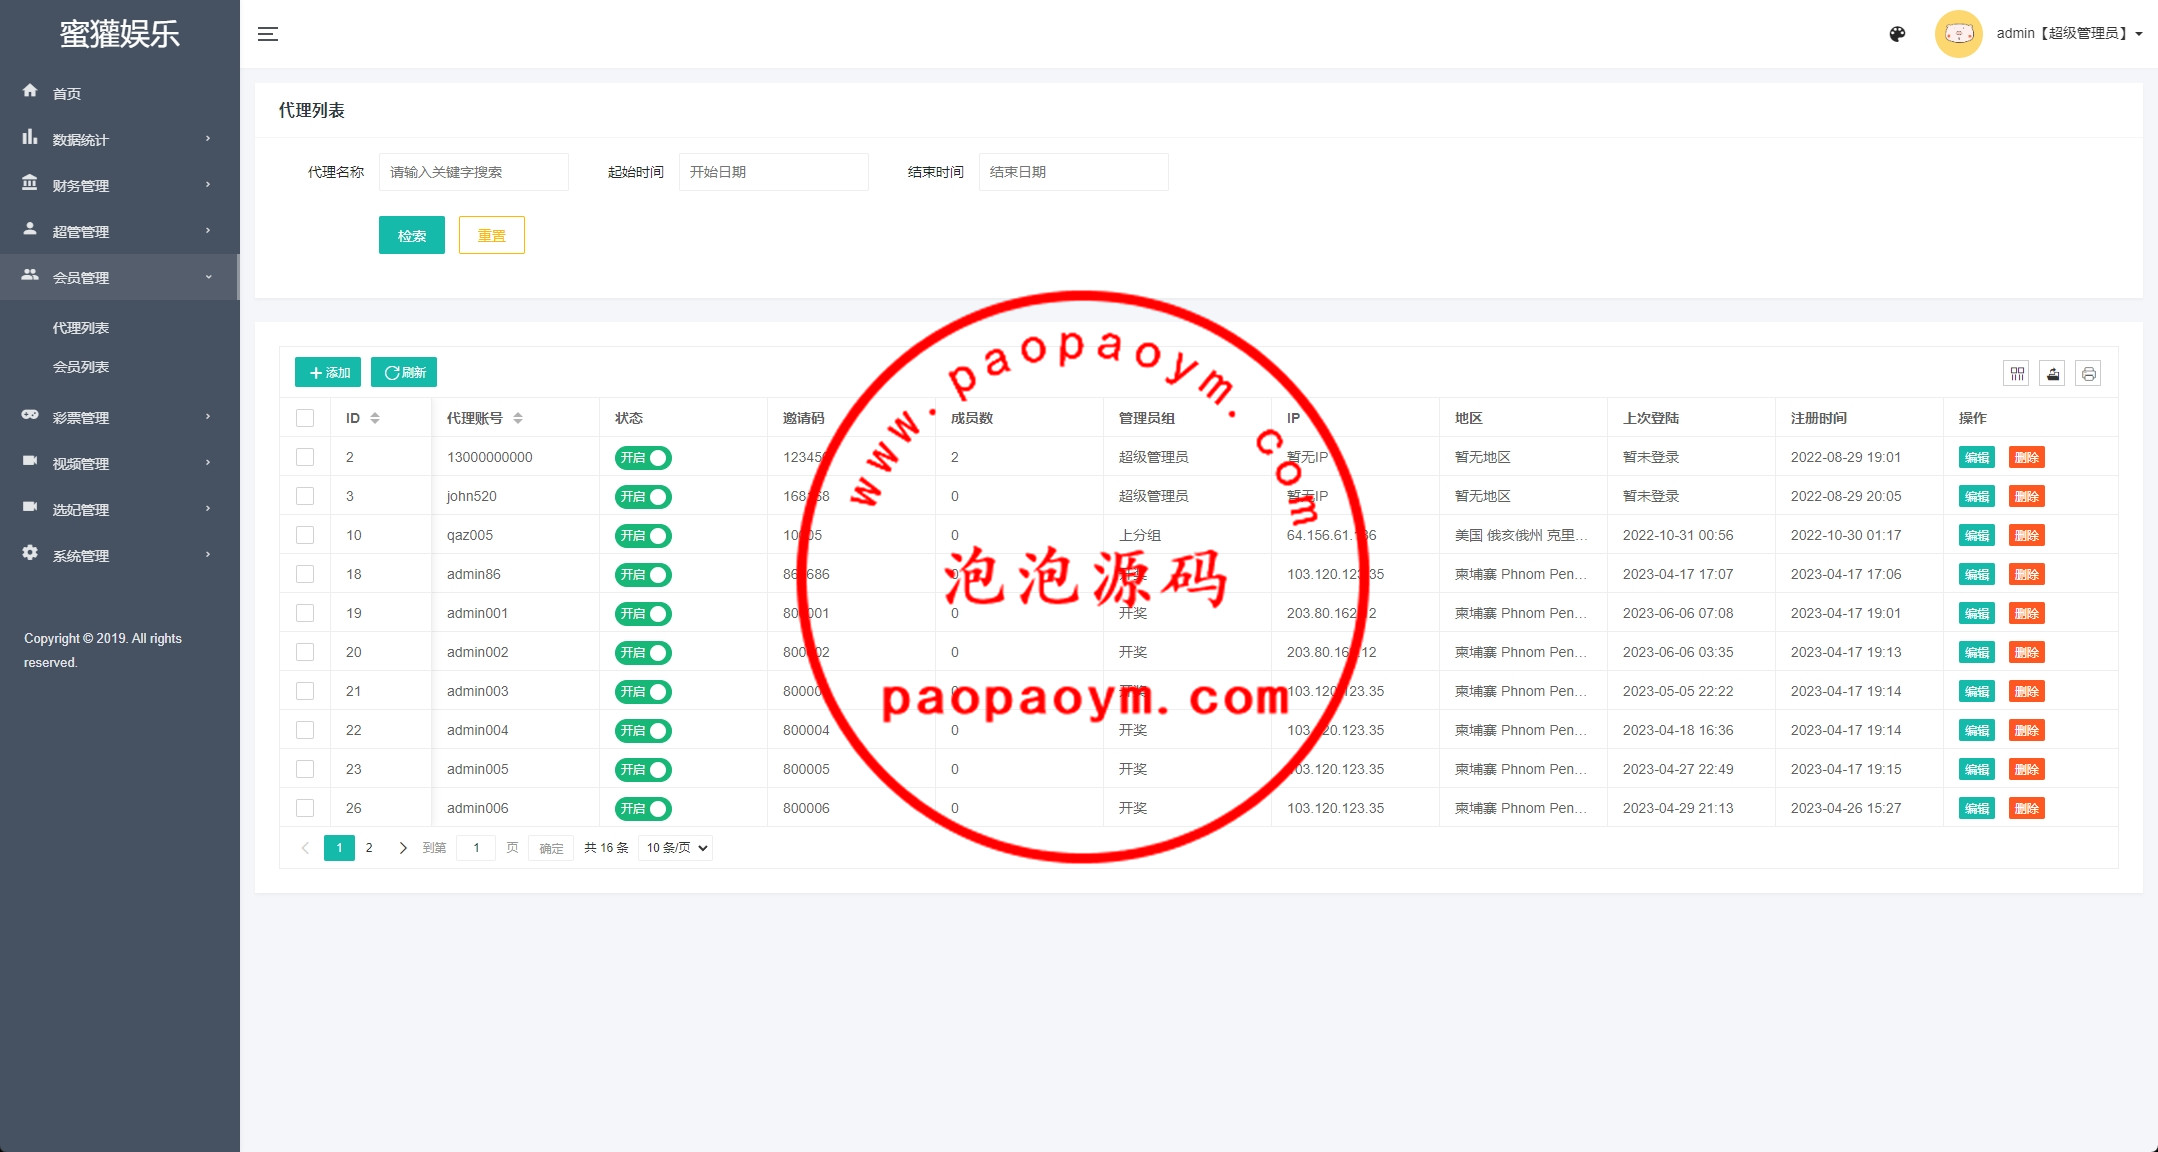Viewport: 2158px width, 1152px height.
Task: Toggle status switch for john520
Action: tap(643, 497)
